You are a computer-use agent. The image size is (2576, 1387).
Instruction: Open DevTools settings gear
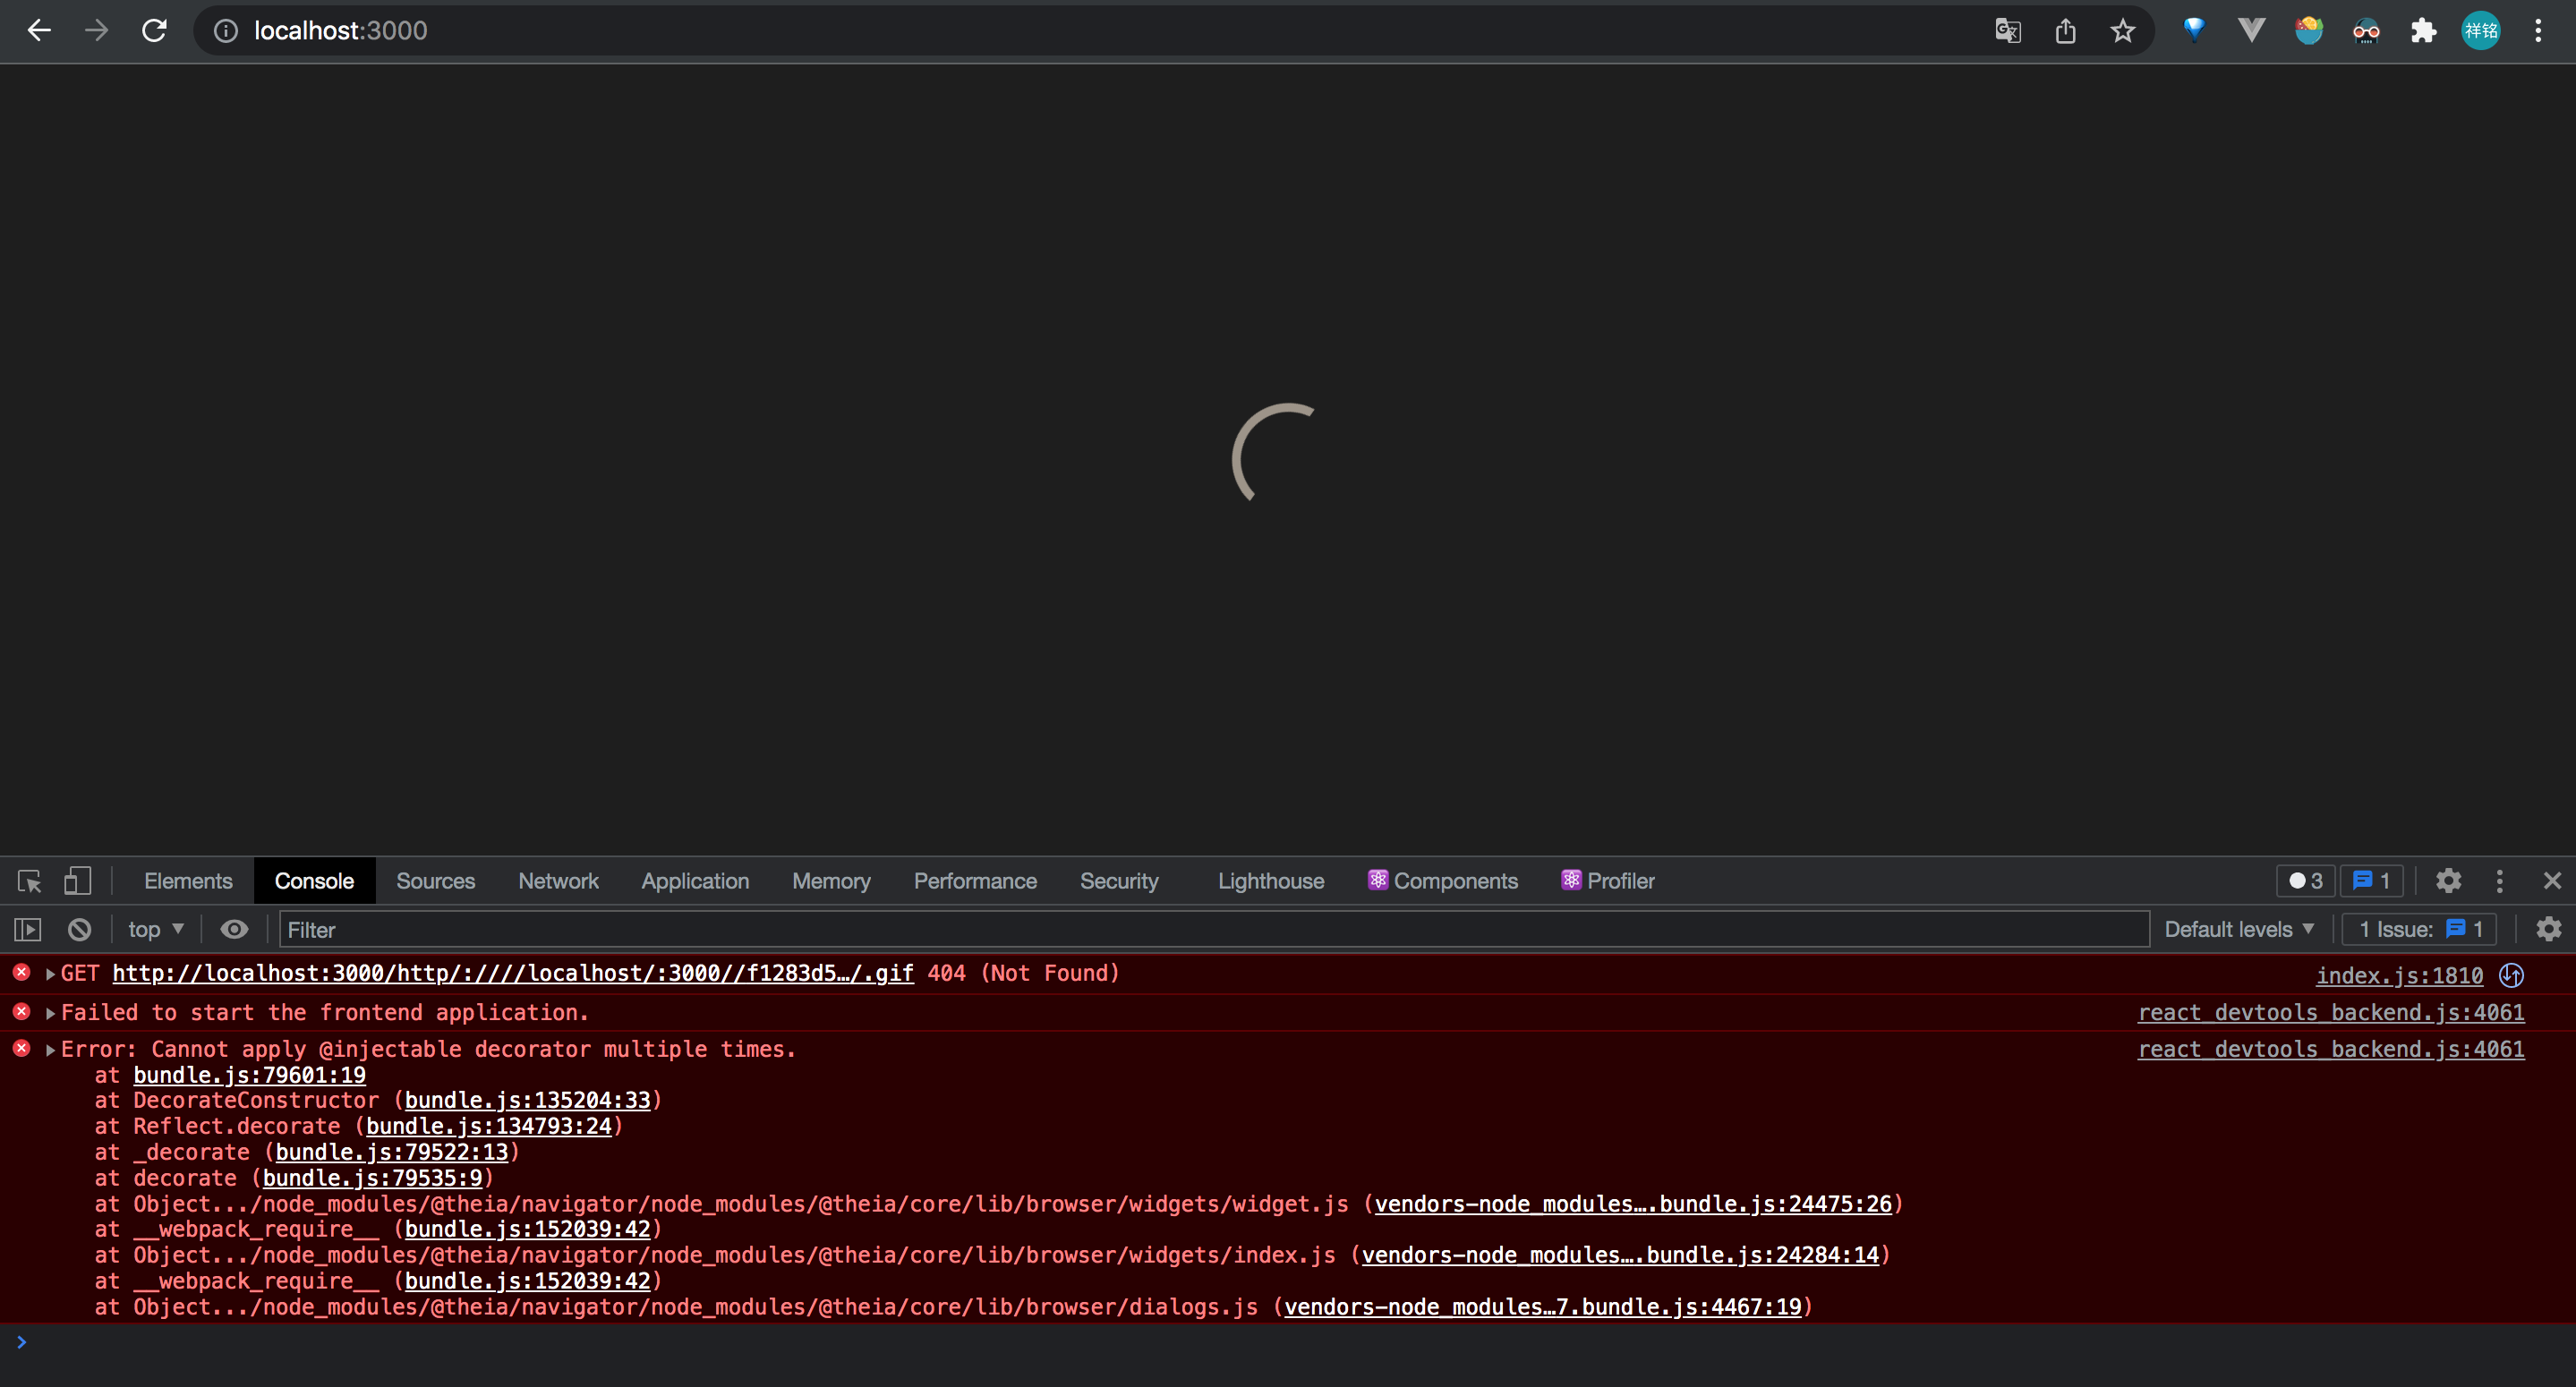click(x=2448, y=881)
